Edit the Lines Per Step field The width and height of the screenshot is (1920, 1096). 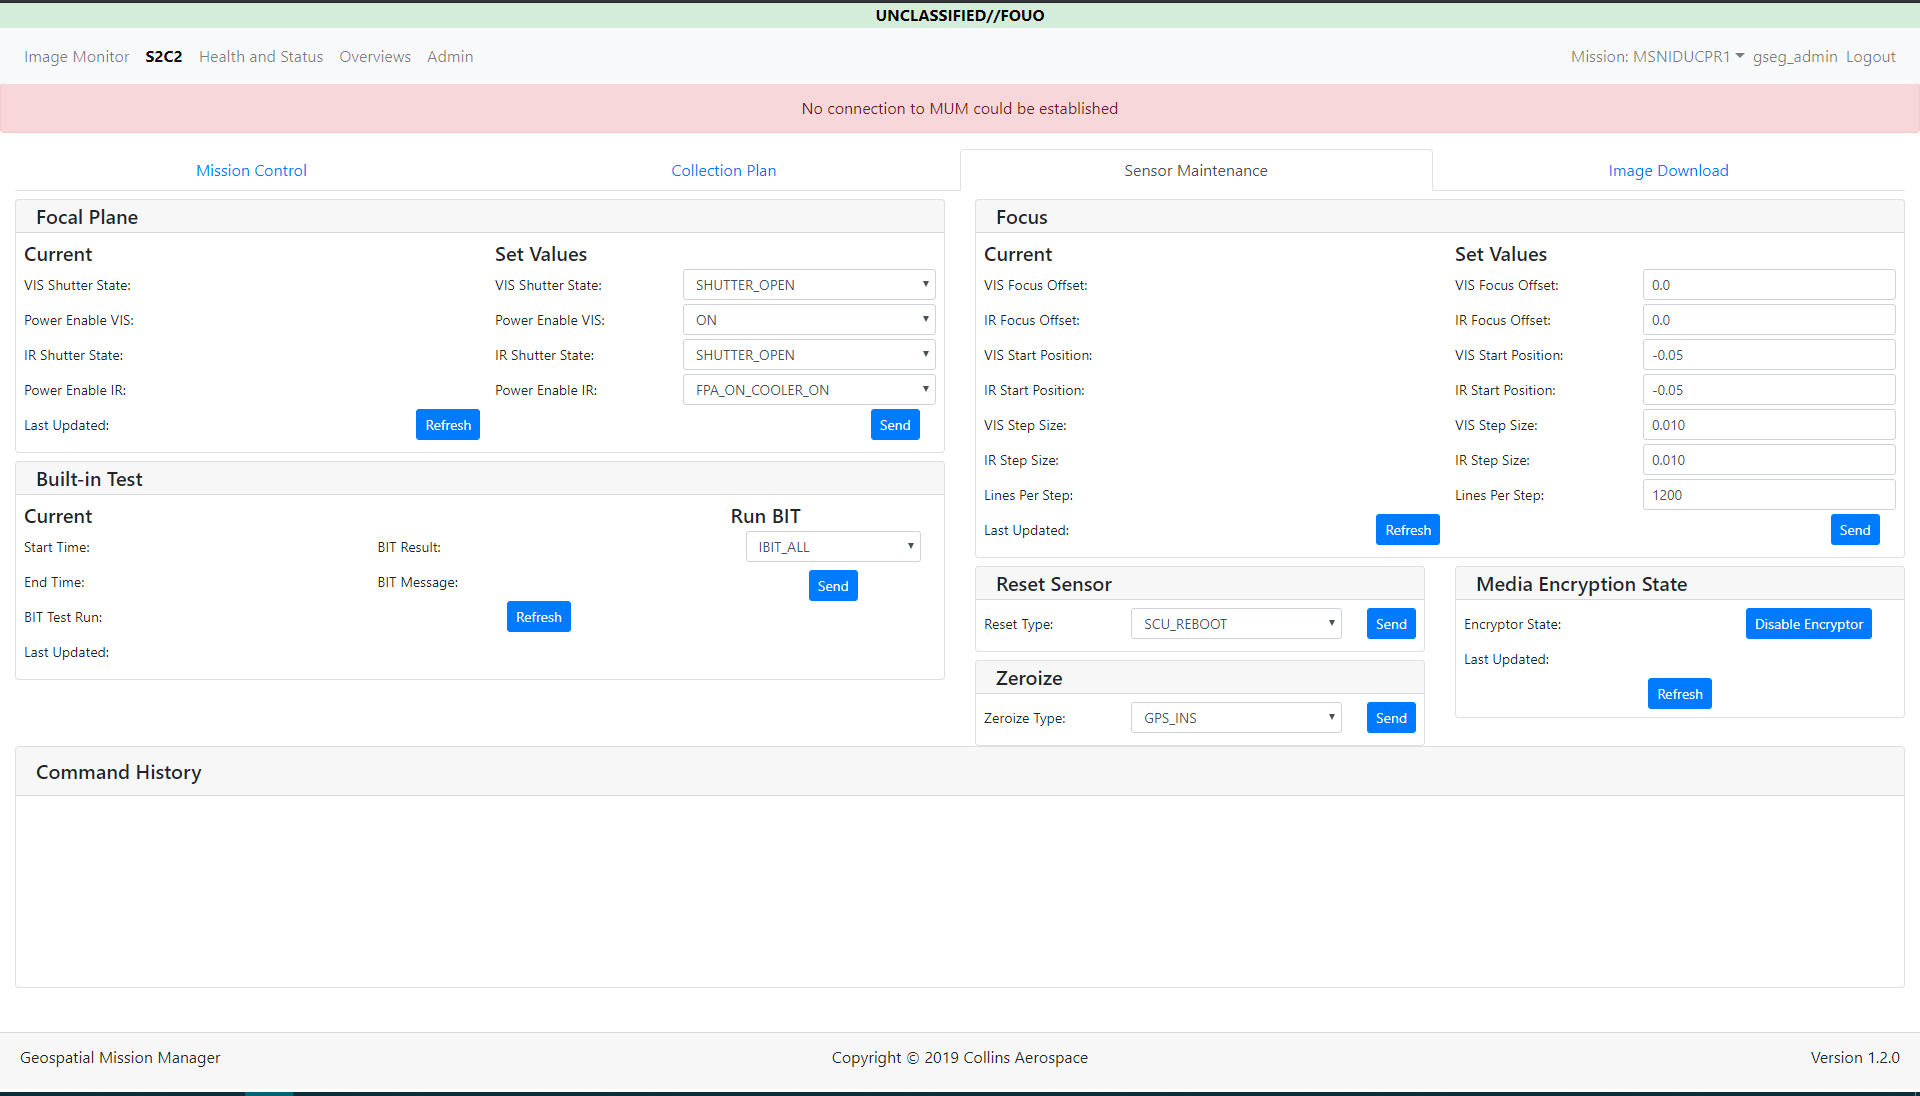point(1769,495)
